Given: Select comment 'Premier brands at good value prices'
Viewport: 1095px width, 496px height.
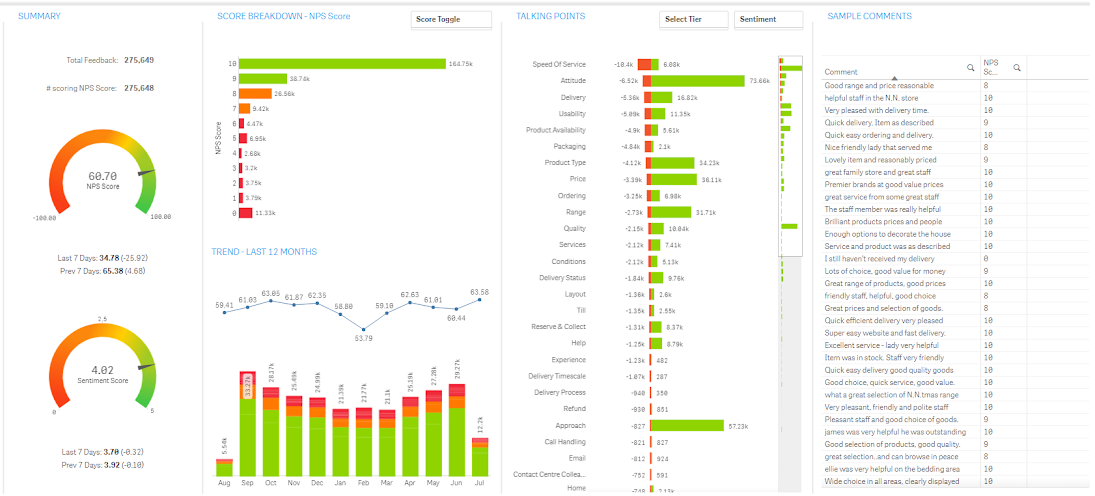Looking at the screenshot, I should [884, 184].
